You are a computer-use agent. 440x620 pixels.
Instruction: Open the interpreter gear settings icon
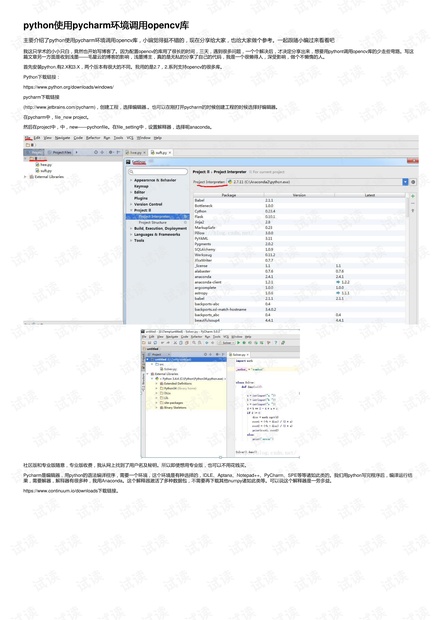[x=413, y=182]
